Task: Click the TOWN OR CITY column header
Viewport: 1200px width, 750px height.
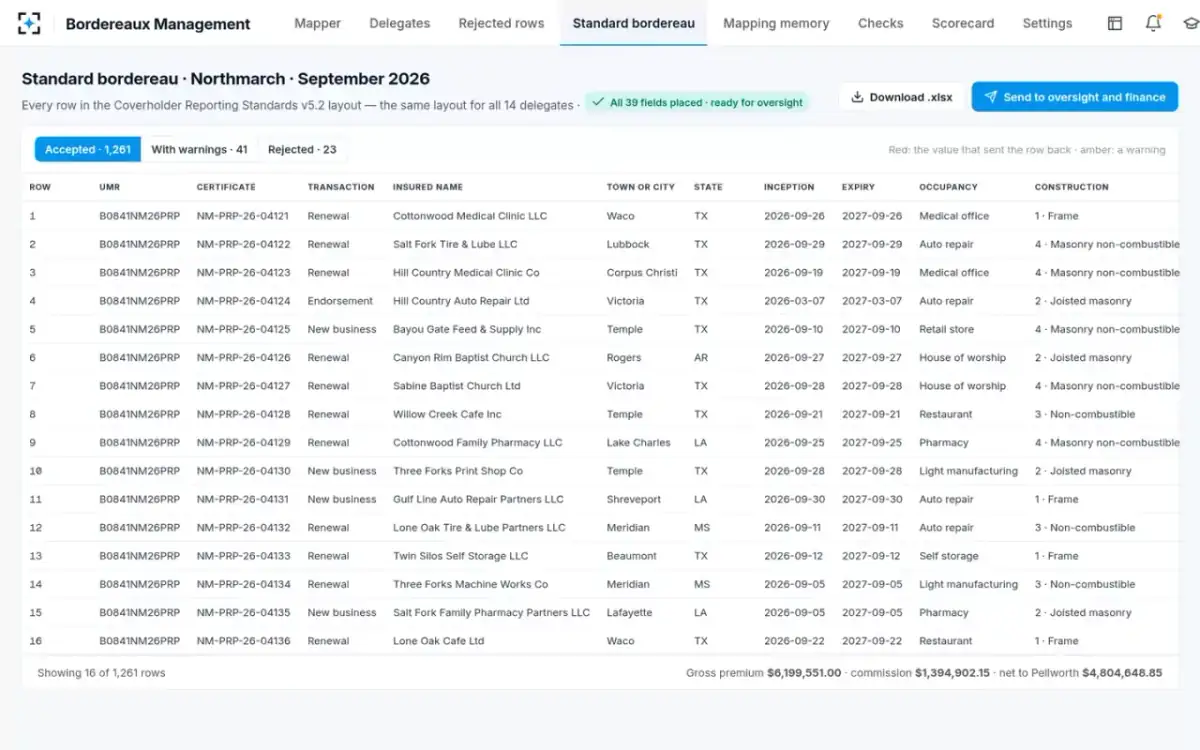Action: 641,187
